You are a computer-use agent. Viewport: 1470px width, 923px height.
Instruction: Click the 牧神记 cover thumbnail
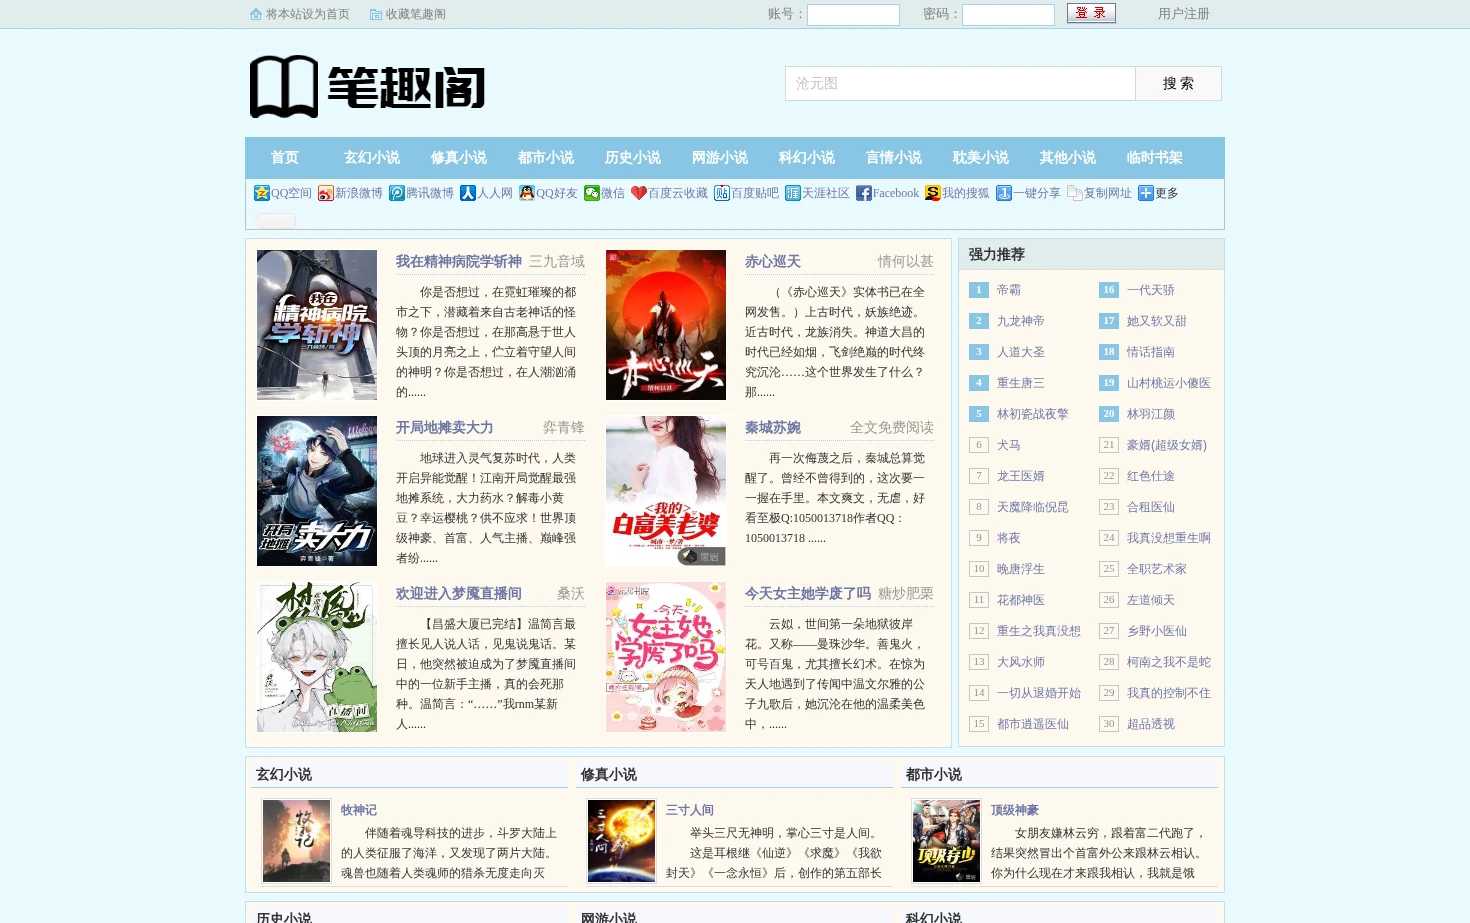coord(296,841)
